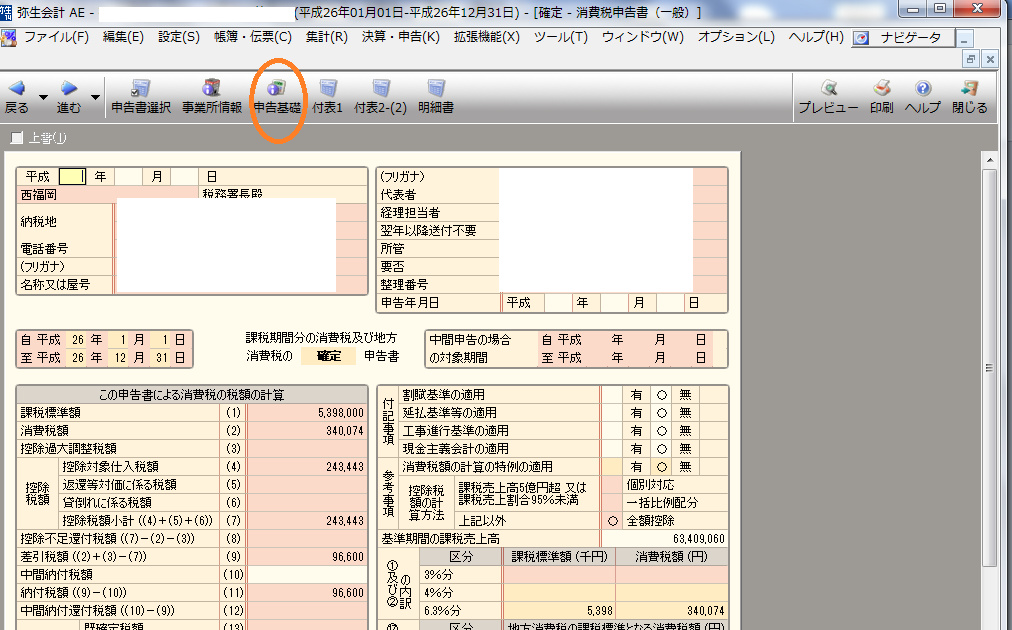Select 無 for 現金主義会計の適用

685,449
